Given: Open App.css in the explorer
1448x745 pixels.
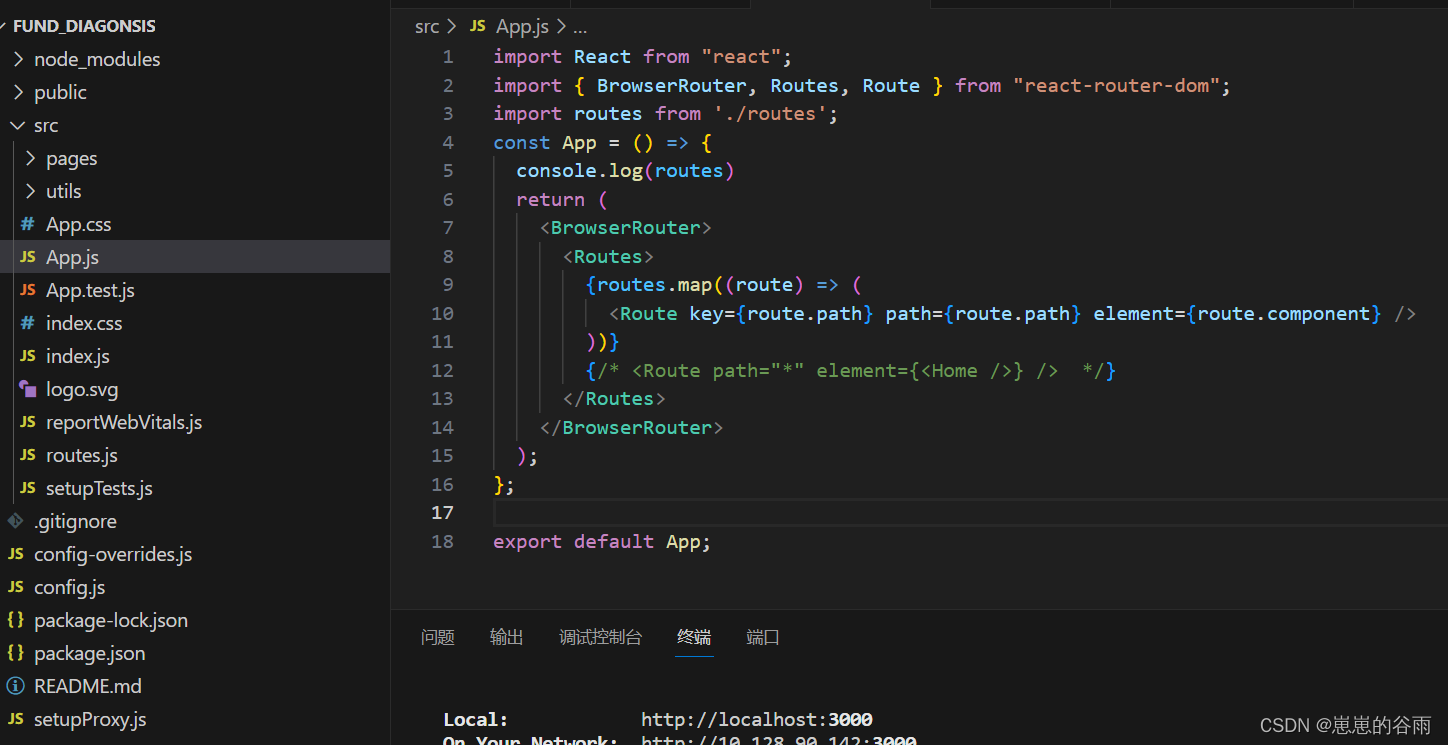Looking at the screenshot, I should click(x=195, y=224).
